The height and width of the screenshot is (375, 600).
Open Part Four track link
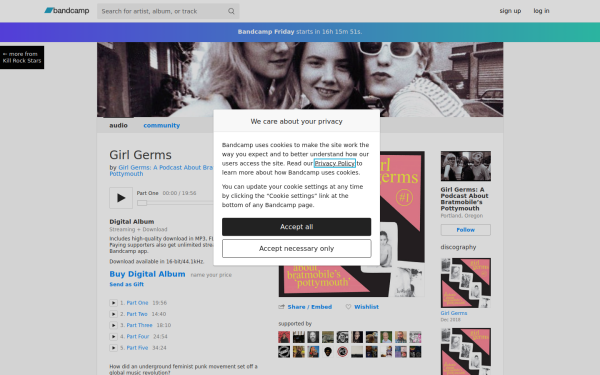138,337
